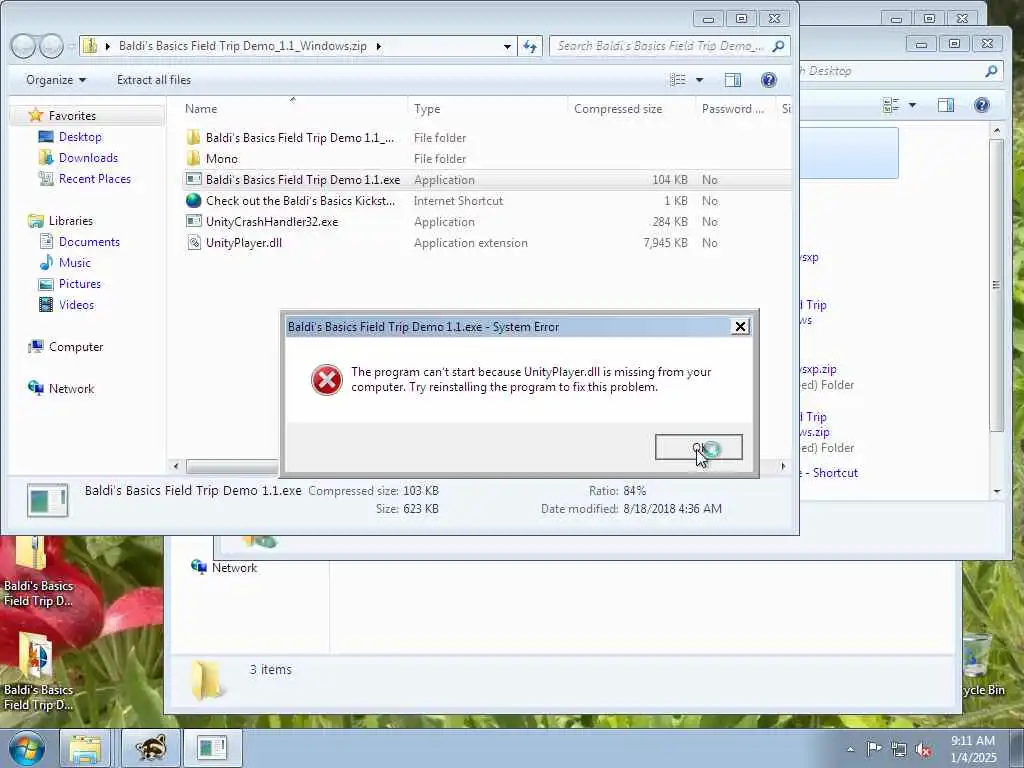Click exe thumbnail in details pane
Screen dimensions: 1024x768
click(48, 501)
